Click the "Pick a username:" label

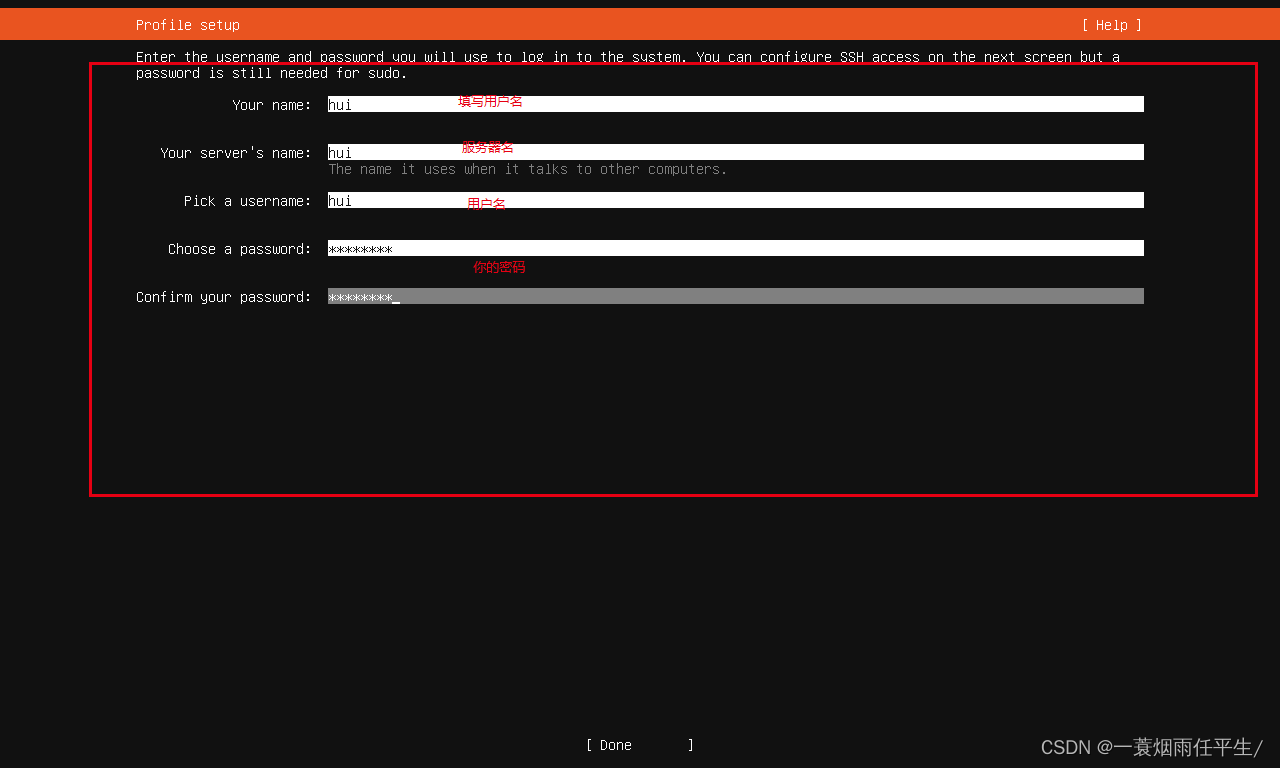pos(248,201)
